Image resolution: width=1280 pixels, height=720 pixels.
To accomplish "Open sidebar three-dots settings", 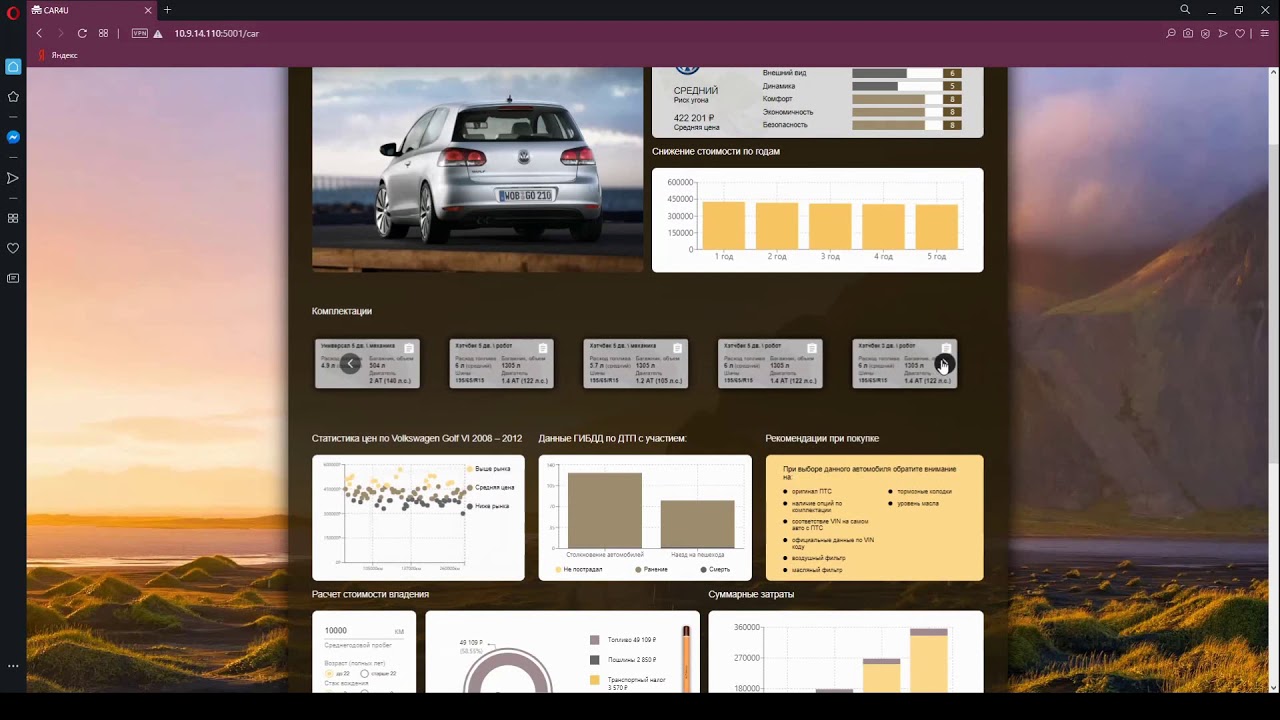I will (x=13, y=665).
